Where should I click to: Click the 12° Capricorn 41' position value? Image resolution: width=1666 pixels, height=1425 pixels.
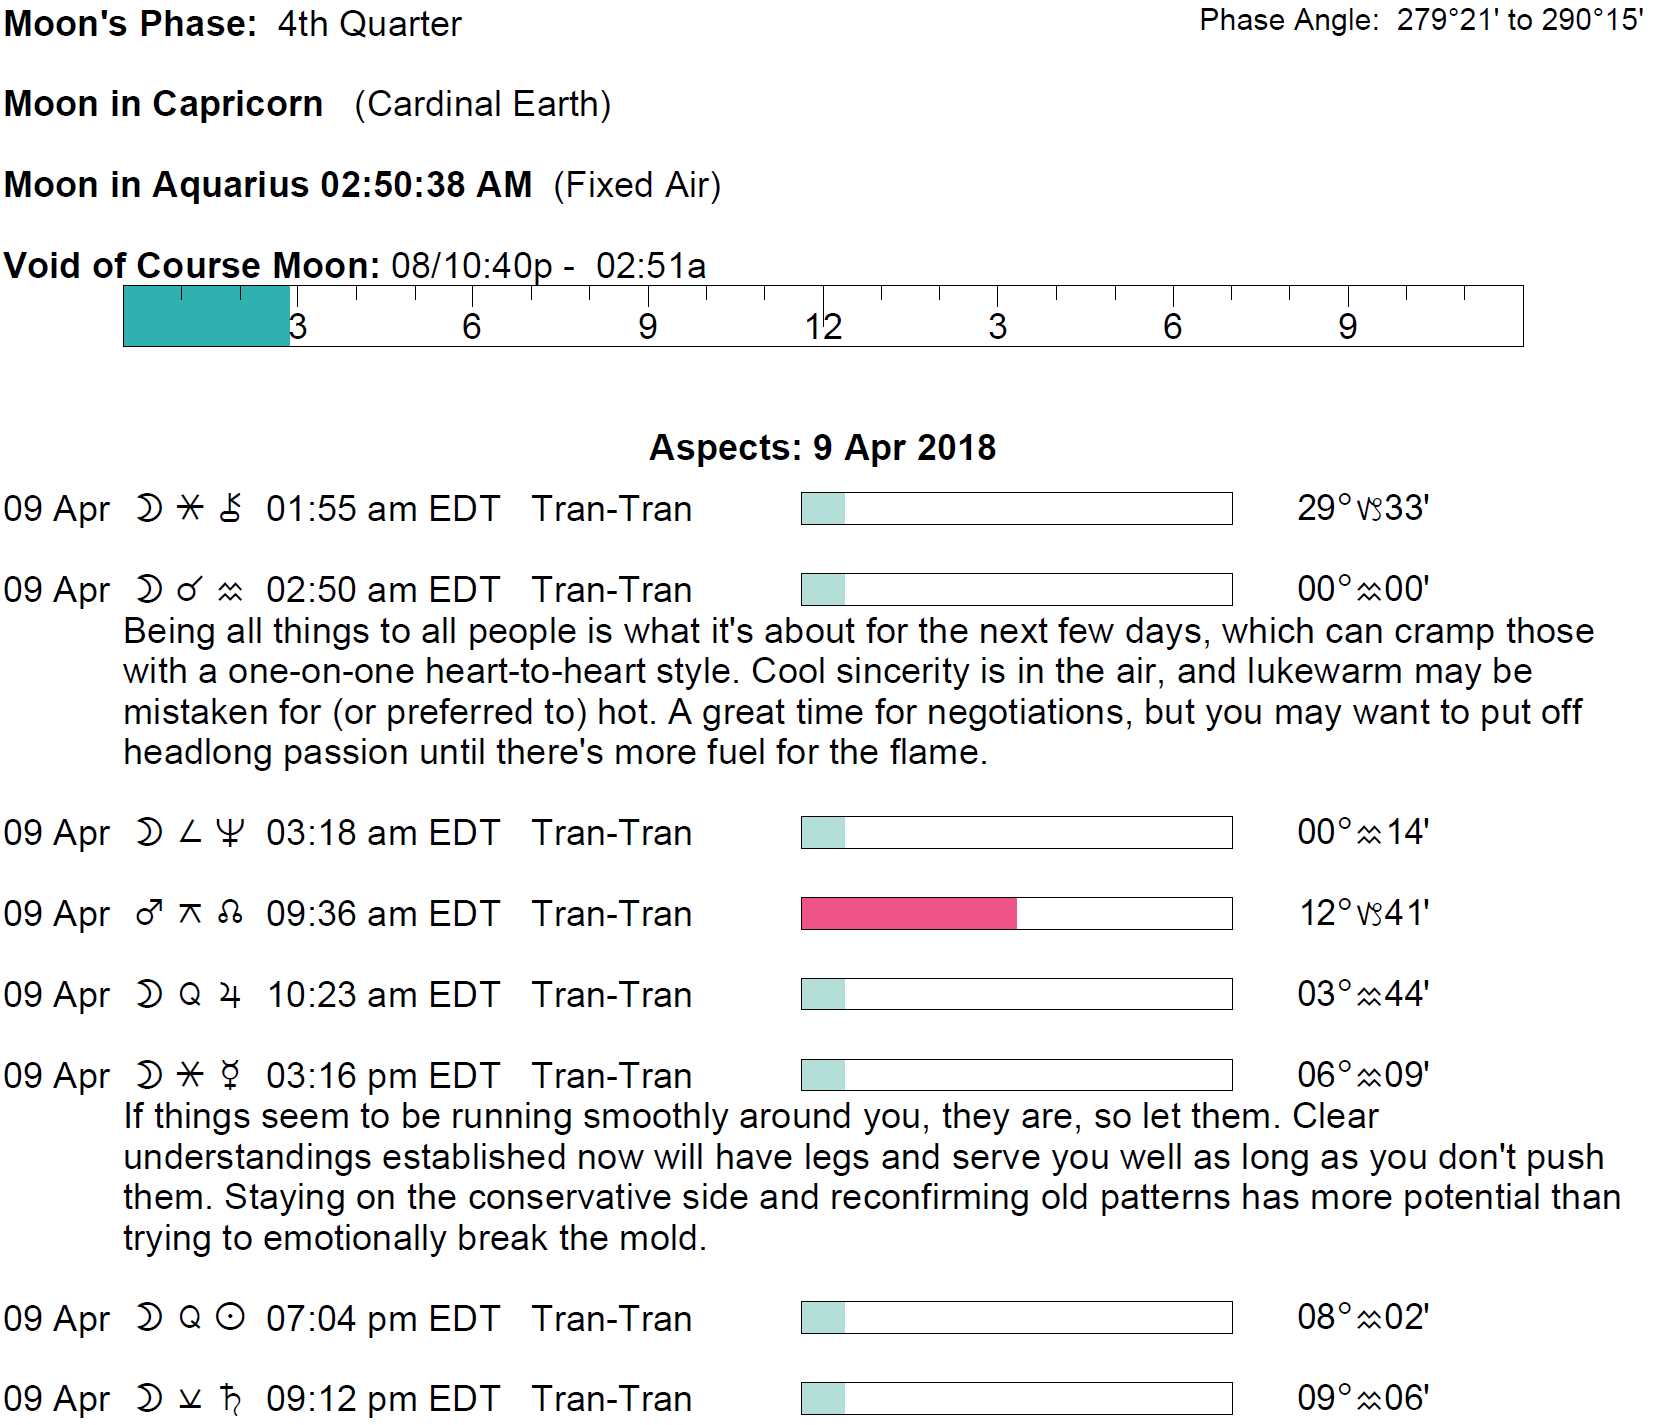pos(1364,913)
